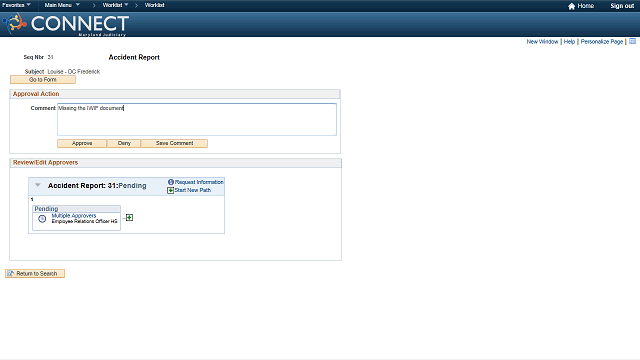Click the Return to Search icon

click(x=11, y=273)
